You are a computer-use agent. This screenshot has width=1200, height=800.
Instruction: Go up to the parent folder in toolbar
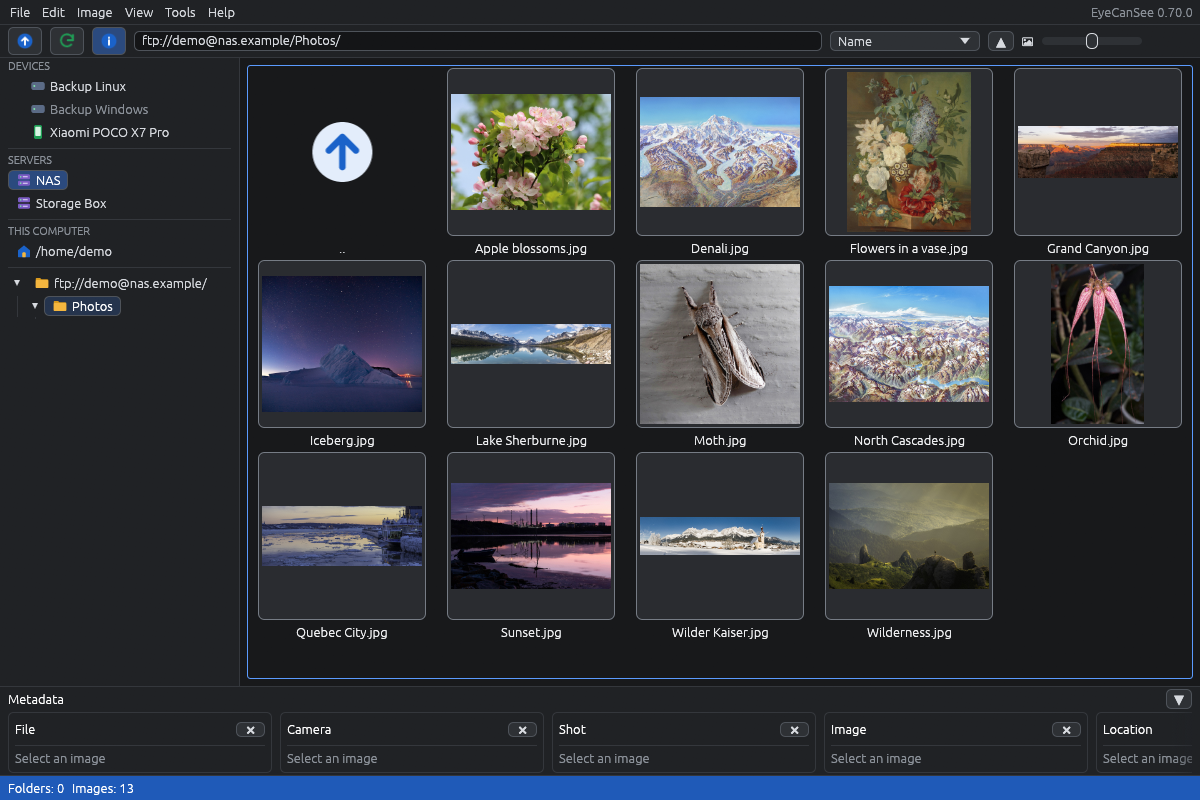click(x=25, y=41)
